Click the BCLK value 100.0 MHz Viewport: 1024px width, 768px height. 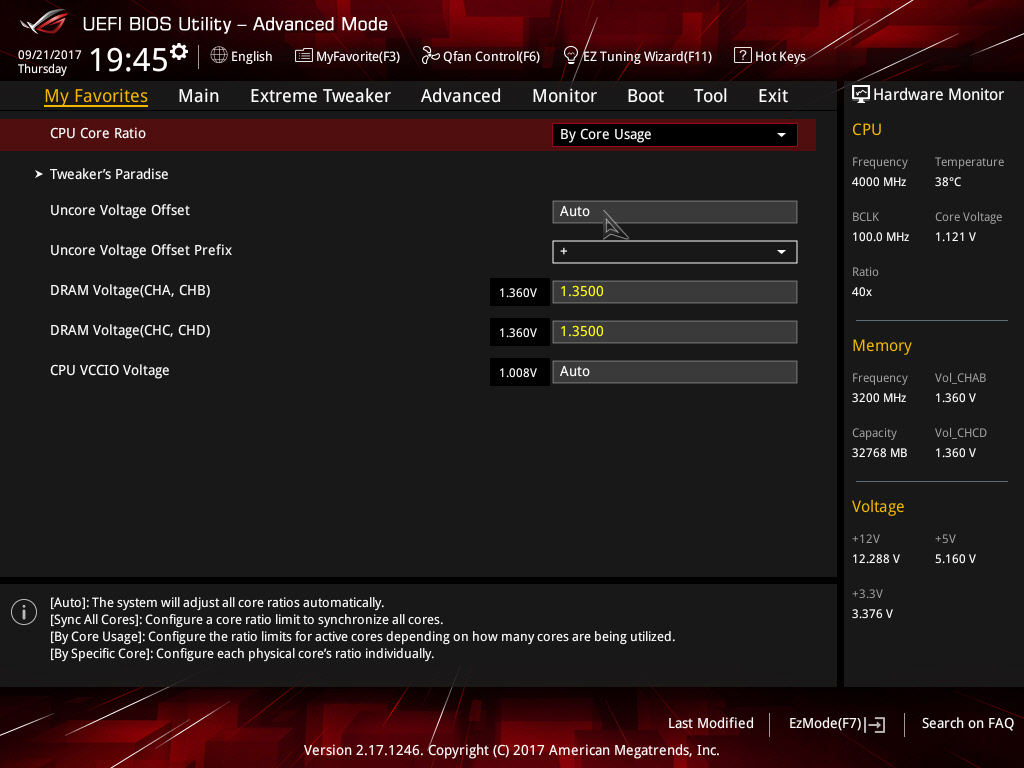pos(880,237)
